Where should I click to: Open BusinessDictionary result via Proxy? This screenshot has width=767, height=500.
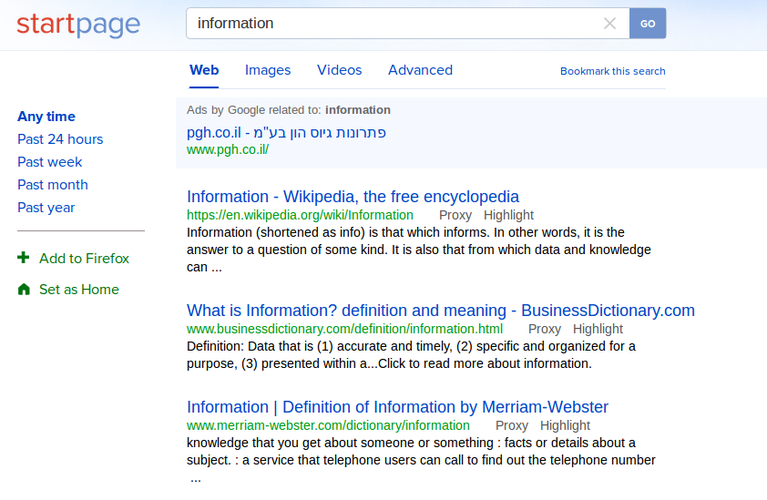(544, 329)
